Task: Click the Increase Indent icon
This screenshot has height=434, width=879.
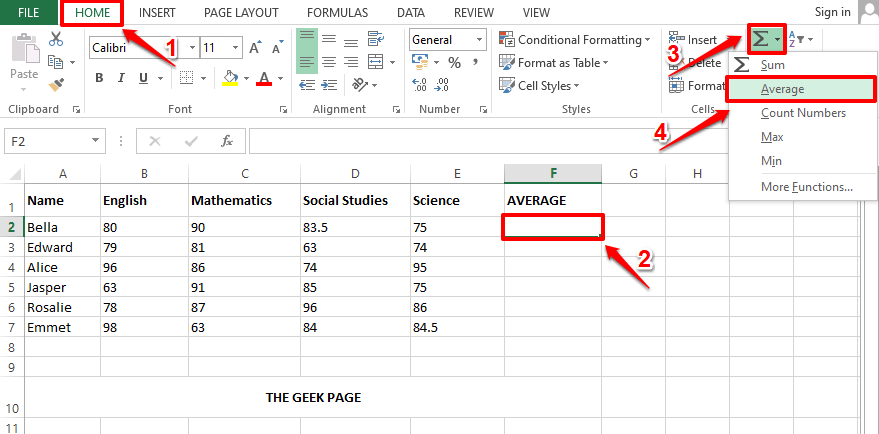Action: tap(329, 85)
